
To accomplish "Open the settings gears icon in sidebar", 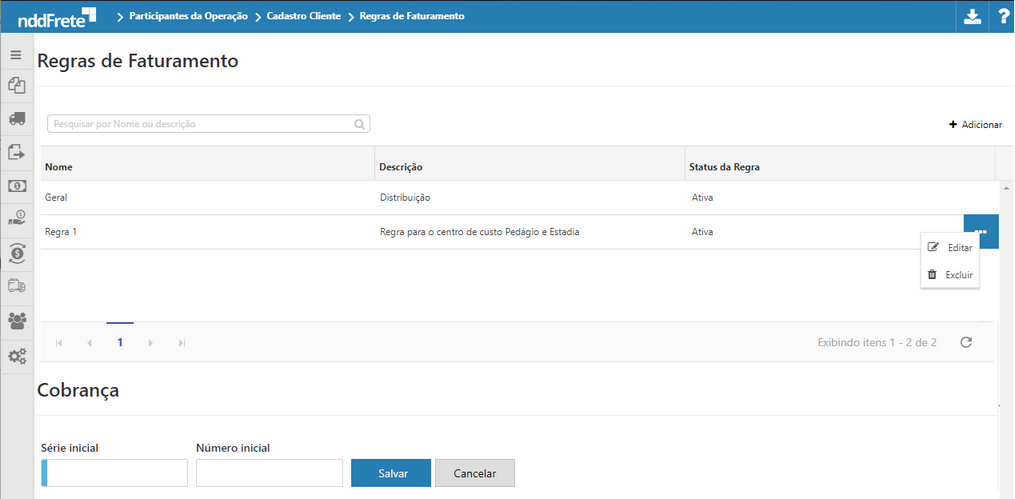I will (16, 356).
